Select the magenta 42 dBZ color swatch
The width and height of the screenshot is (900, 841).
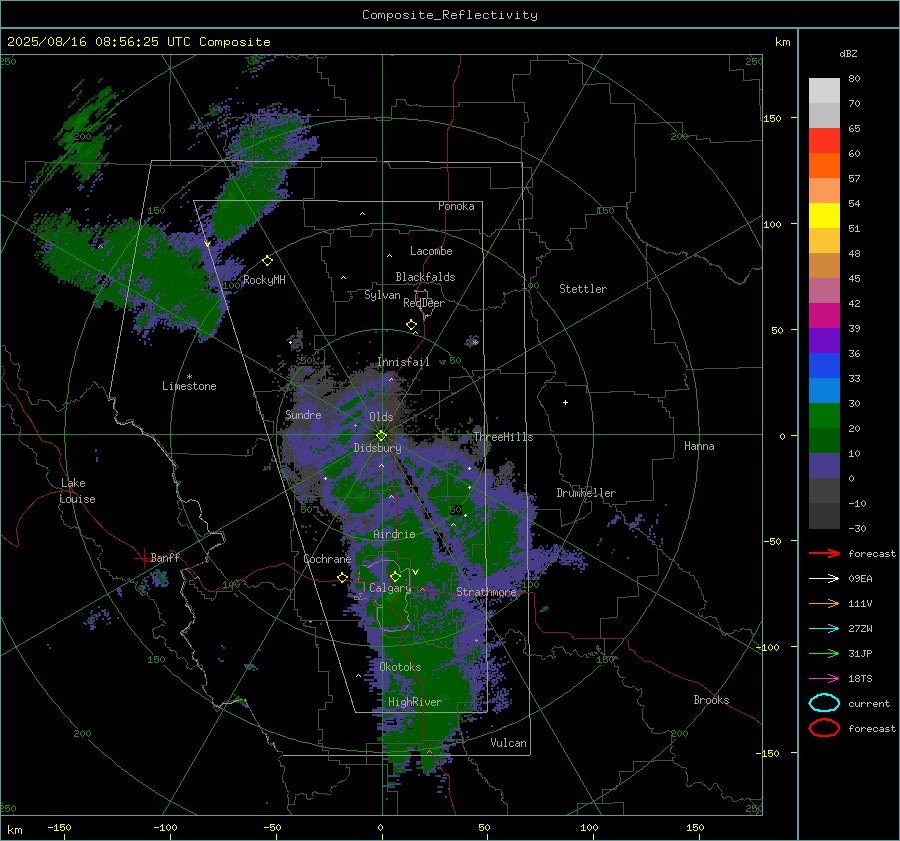[x=824, y=315]
